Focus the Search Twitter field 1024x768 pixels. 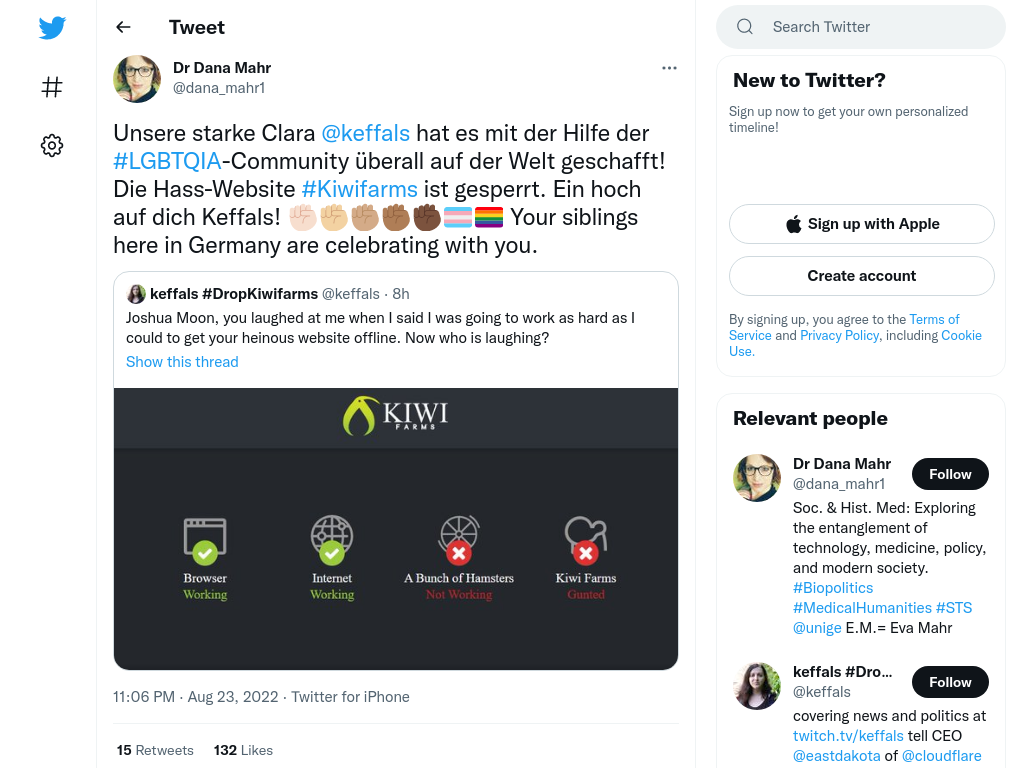[861, 27]
